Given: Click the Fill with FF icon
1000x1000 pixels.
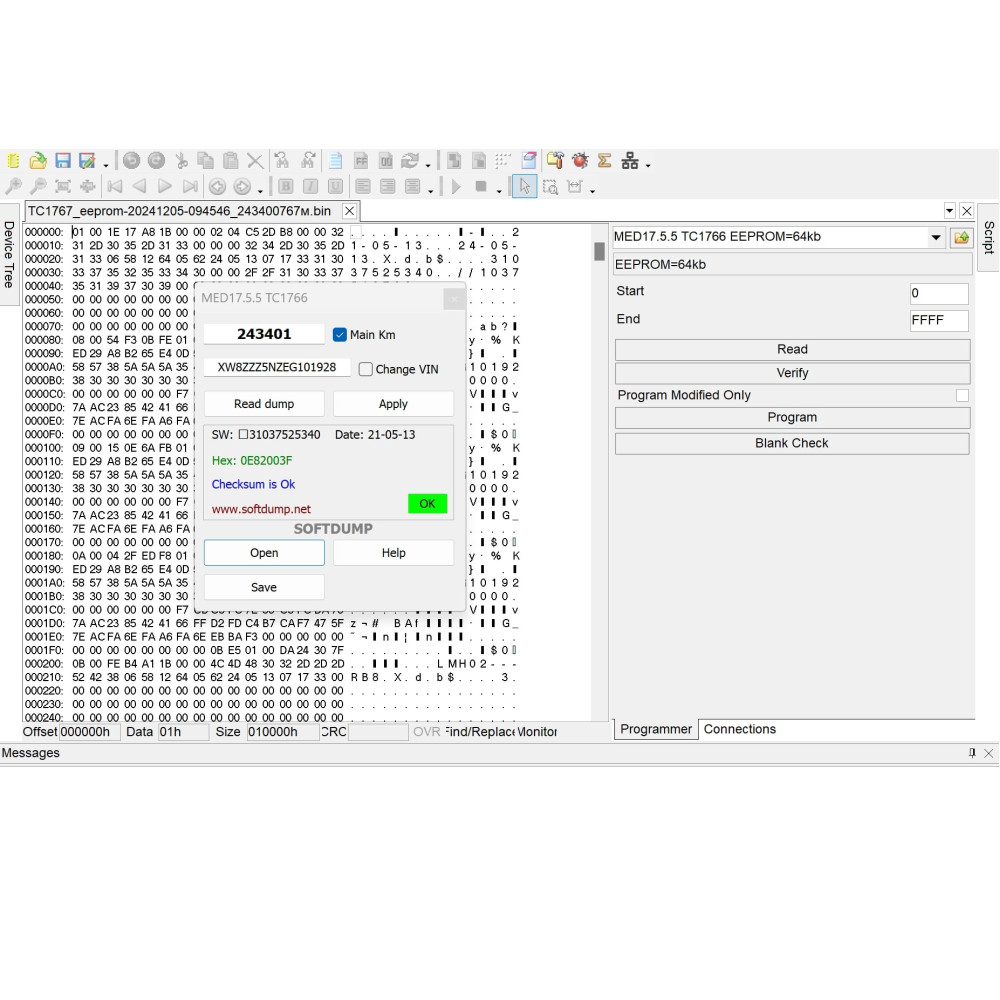Looking at the screenshot, I should (x=361, y=161).
